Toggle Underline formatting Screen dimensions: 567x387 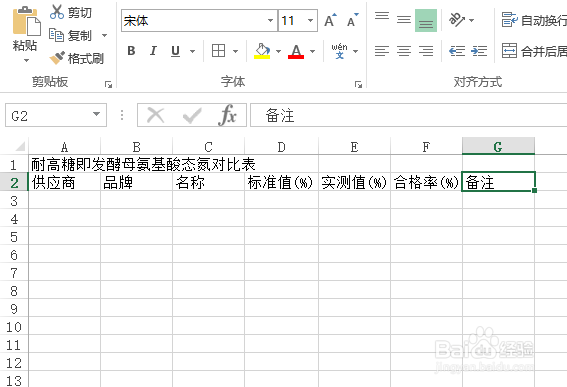tap(175, 51)
